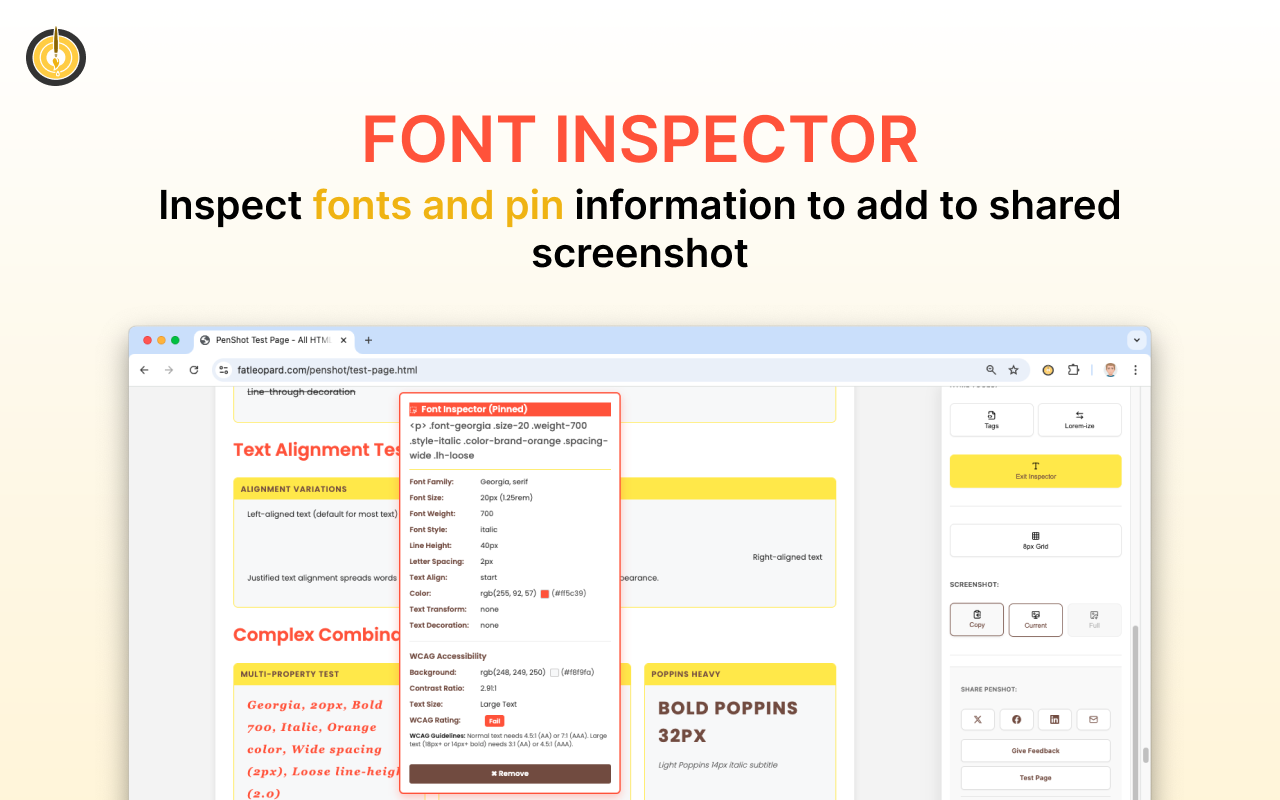Open Chrome's three-dot menu

1135,369
